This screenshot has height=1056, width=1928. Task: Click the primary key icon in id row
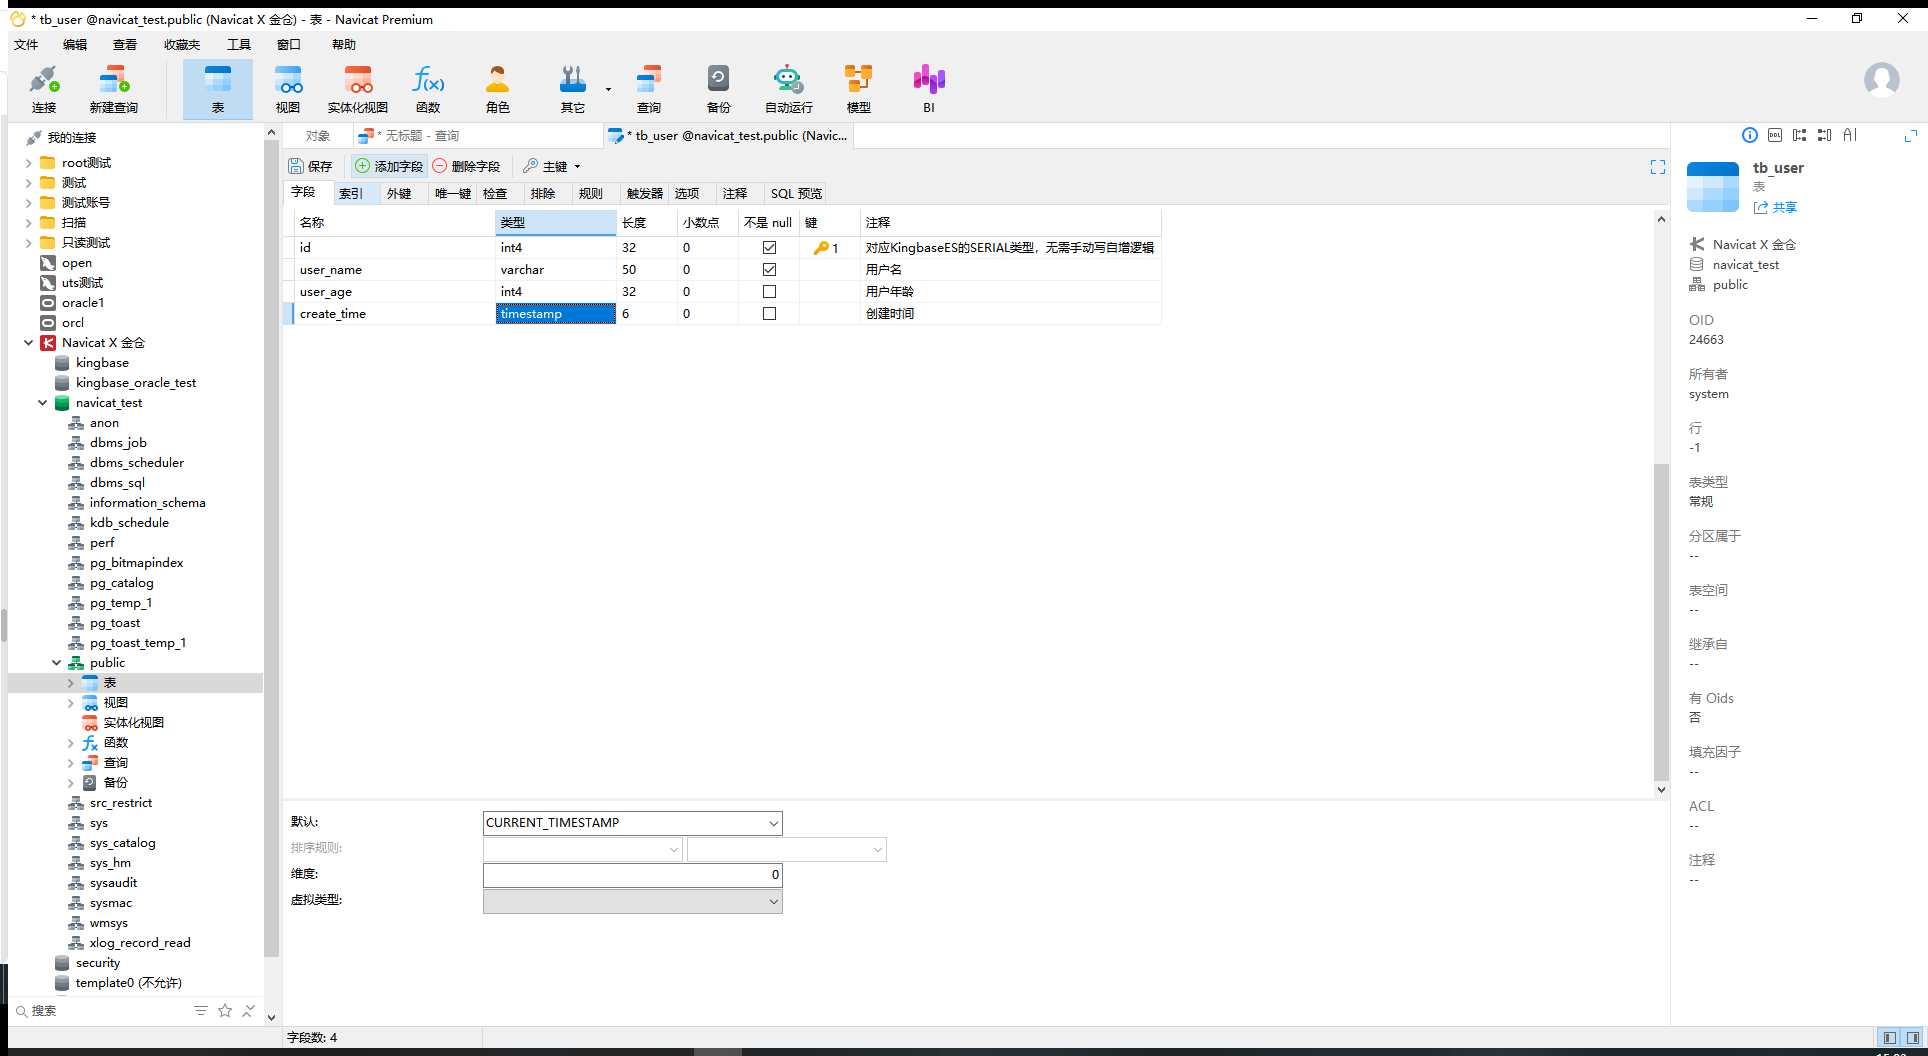[821, 248]
